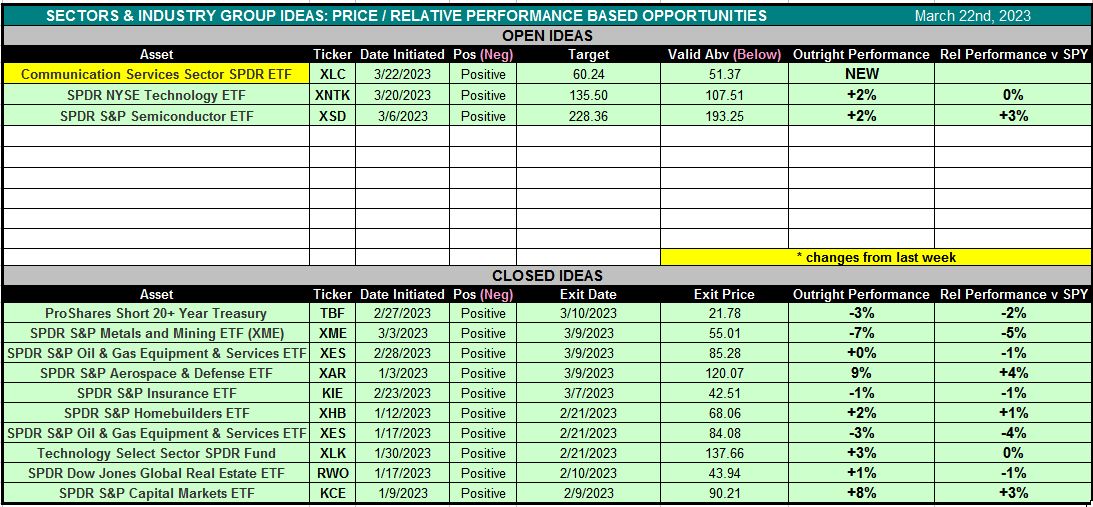Select the TBF ticker cell
Screen dimensions: 1093x507
(x=332, y=313)
